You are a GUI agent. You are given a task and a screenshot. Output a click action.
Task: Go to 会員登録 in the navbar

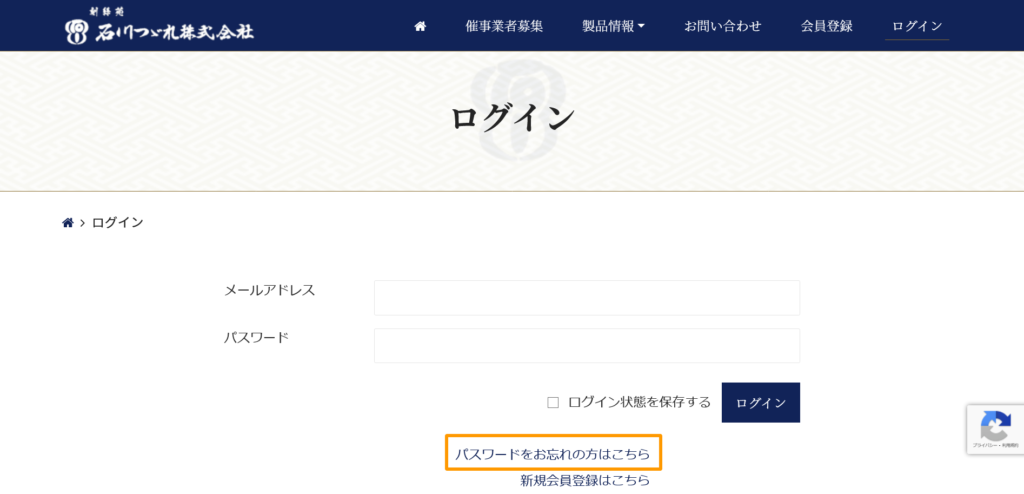point(826,26)
